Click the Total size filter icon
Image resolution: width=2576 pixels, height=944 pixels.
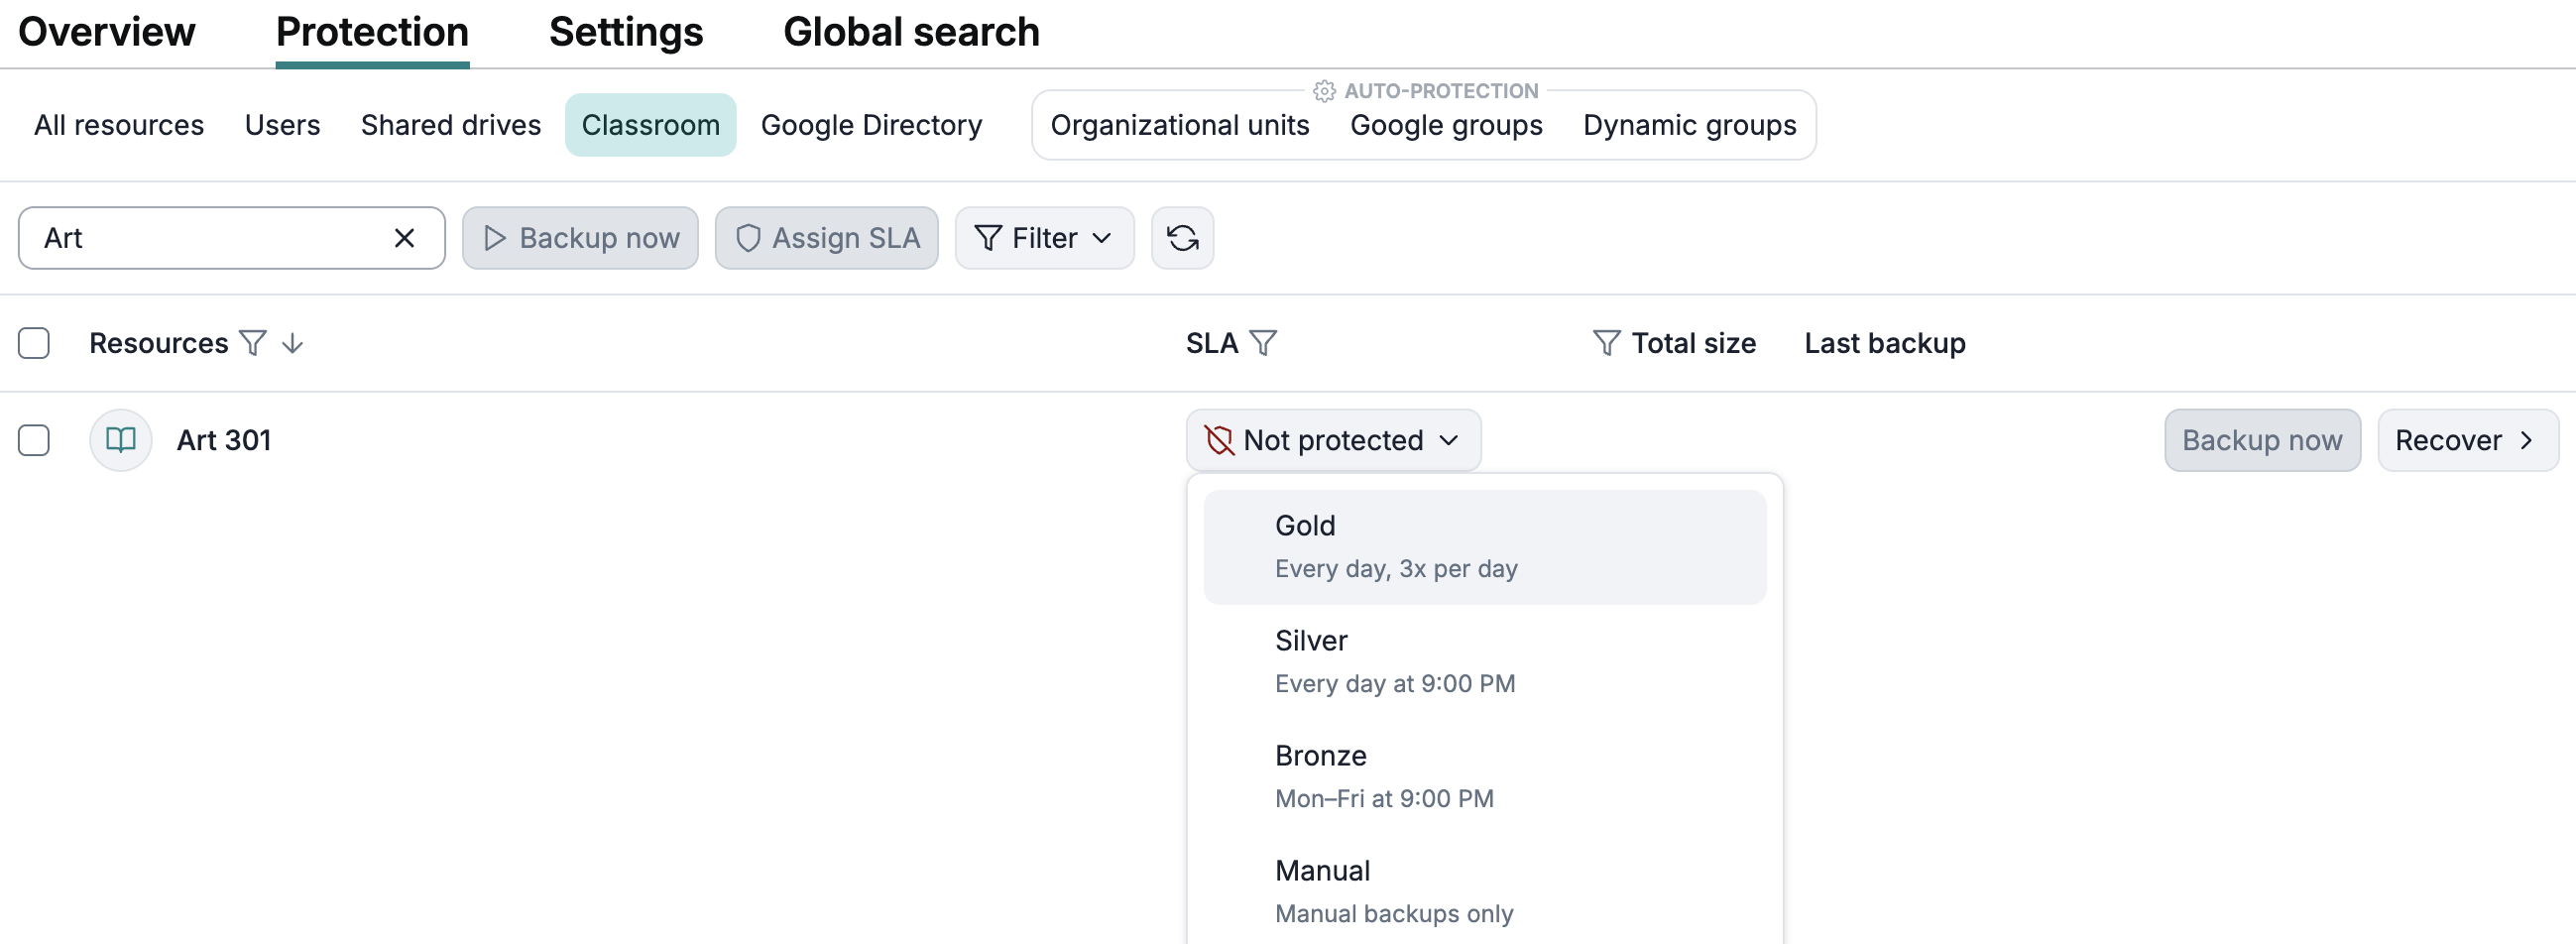coord(1605,343)
